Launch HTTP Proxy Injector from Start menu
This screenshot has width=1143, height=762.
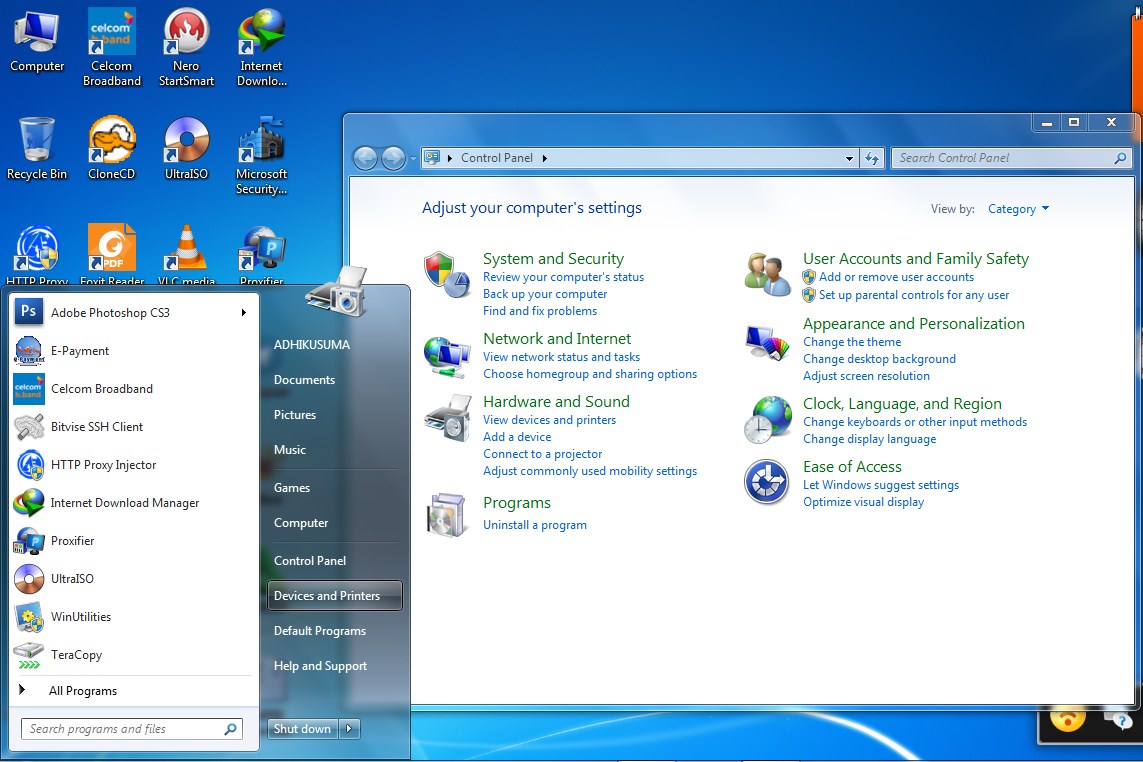pos(133,464)
